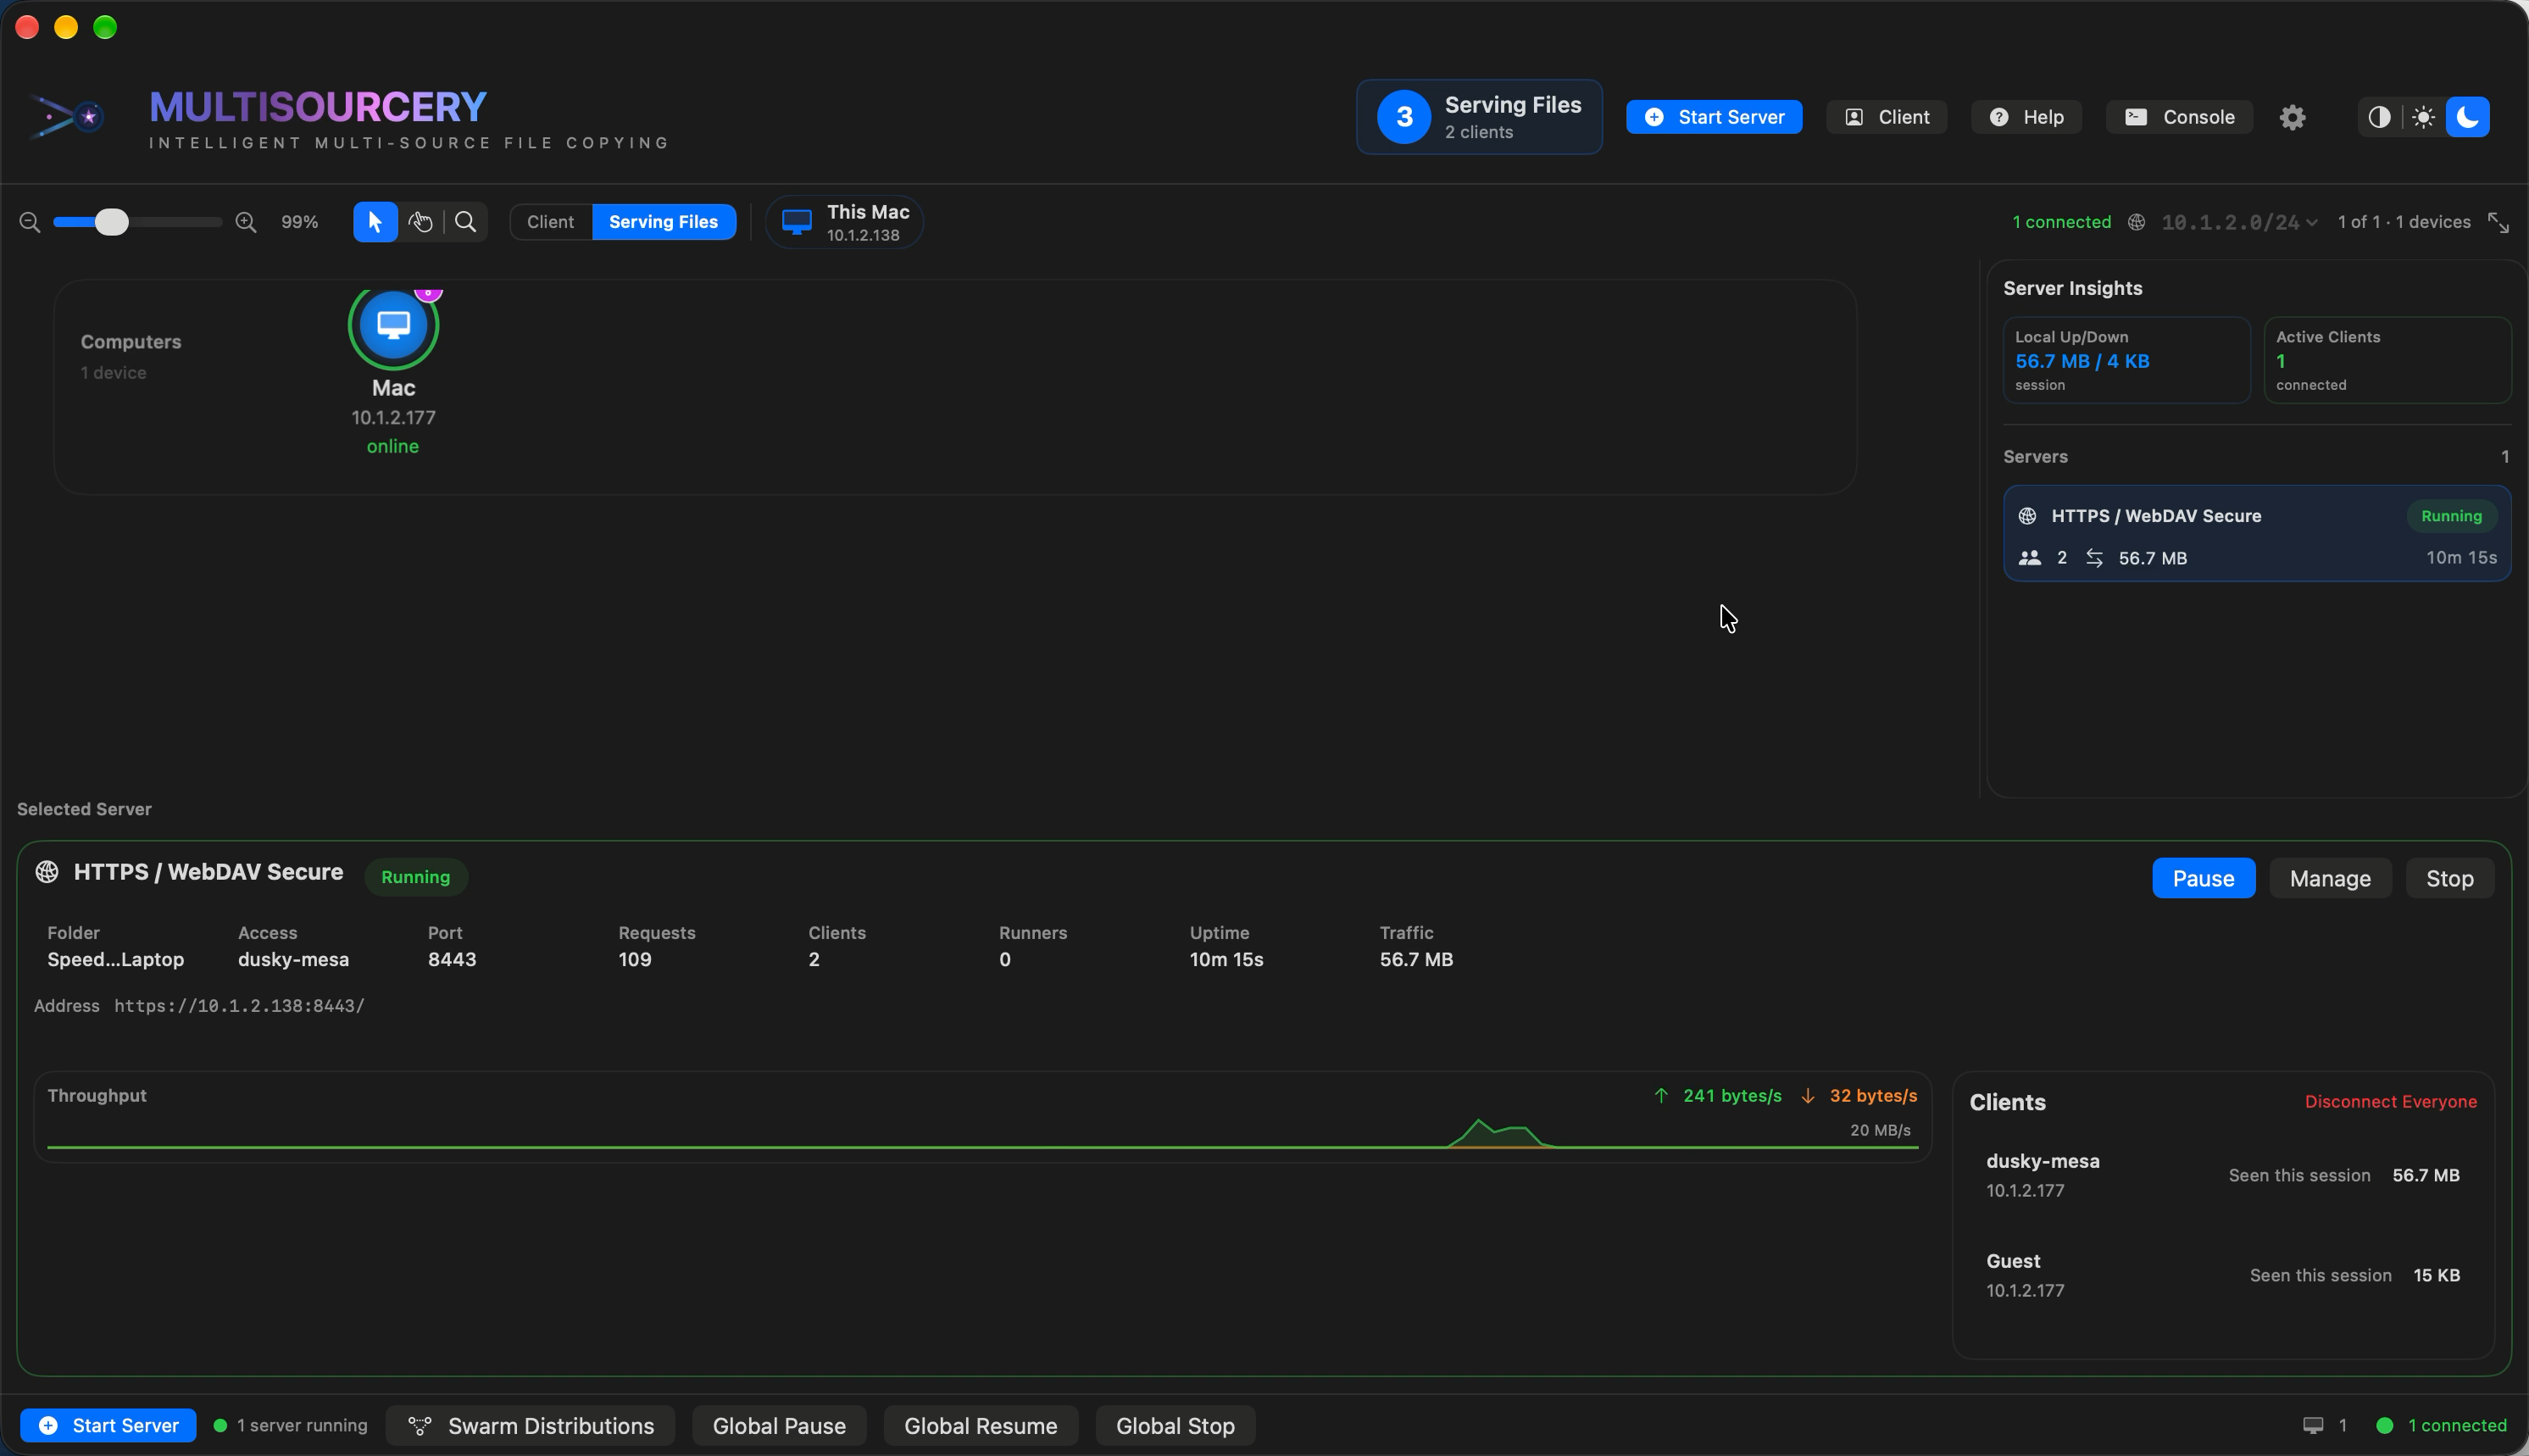Click the globe icon beside the subnet

[x=2136, y=222]
